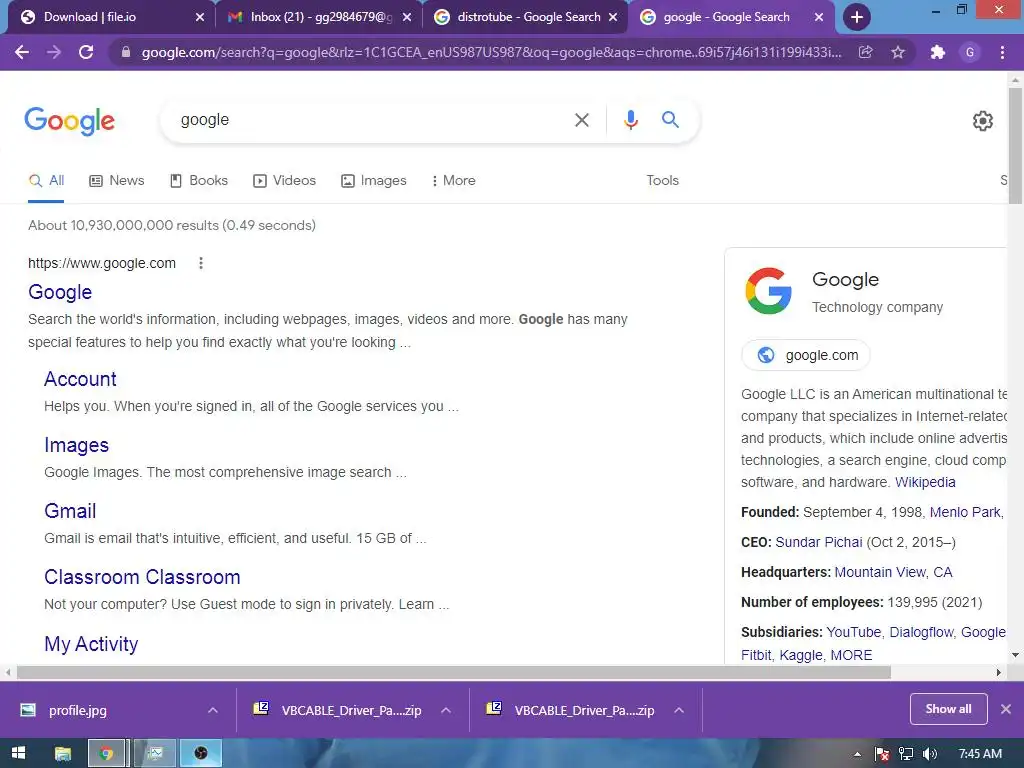Click the Chrome taskbar icon
This screenshot has height=768, width=1024.
pos(106,754)
